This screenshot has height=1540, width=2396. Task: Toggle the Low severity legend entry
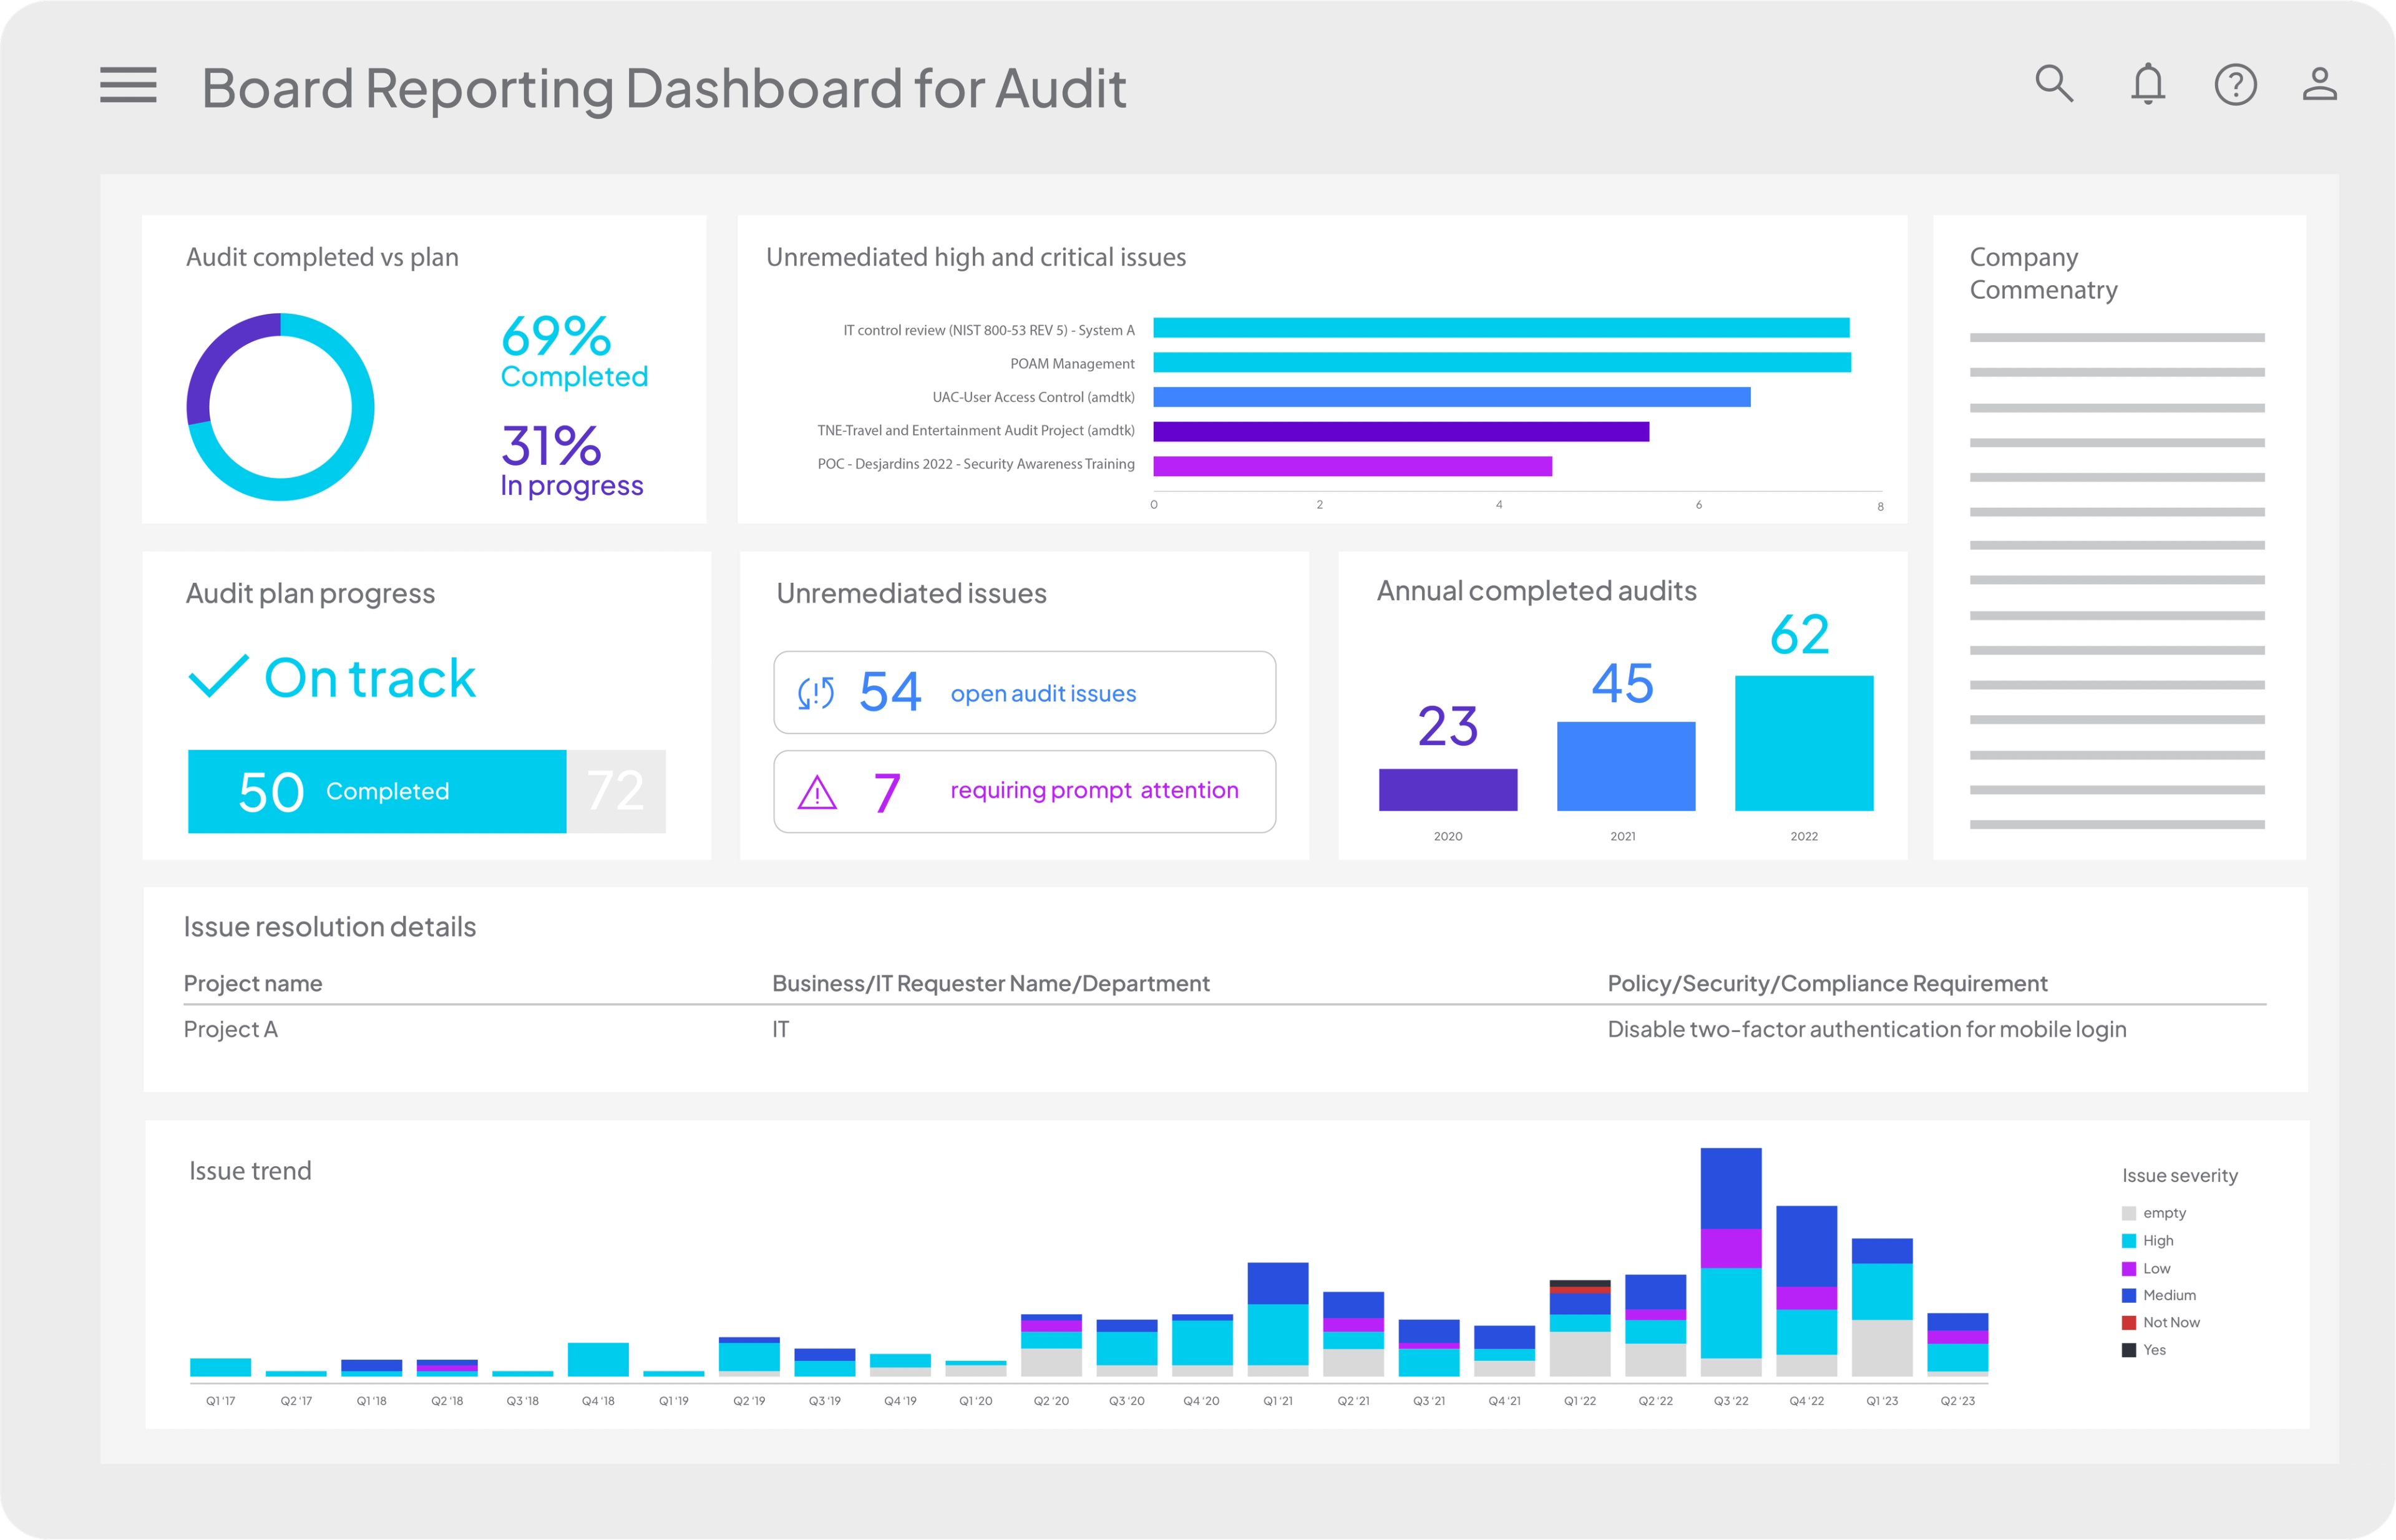click(2156, 1268)
